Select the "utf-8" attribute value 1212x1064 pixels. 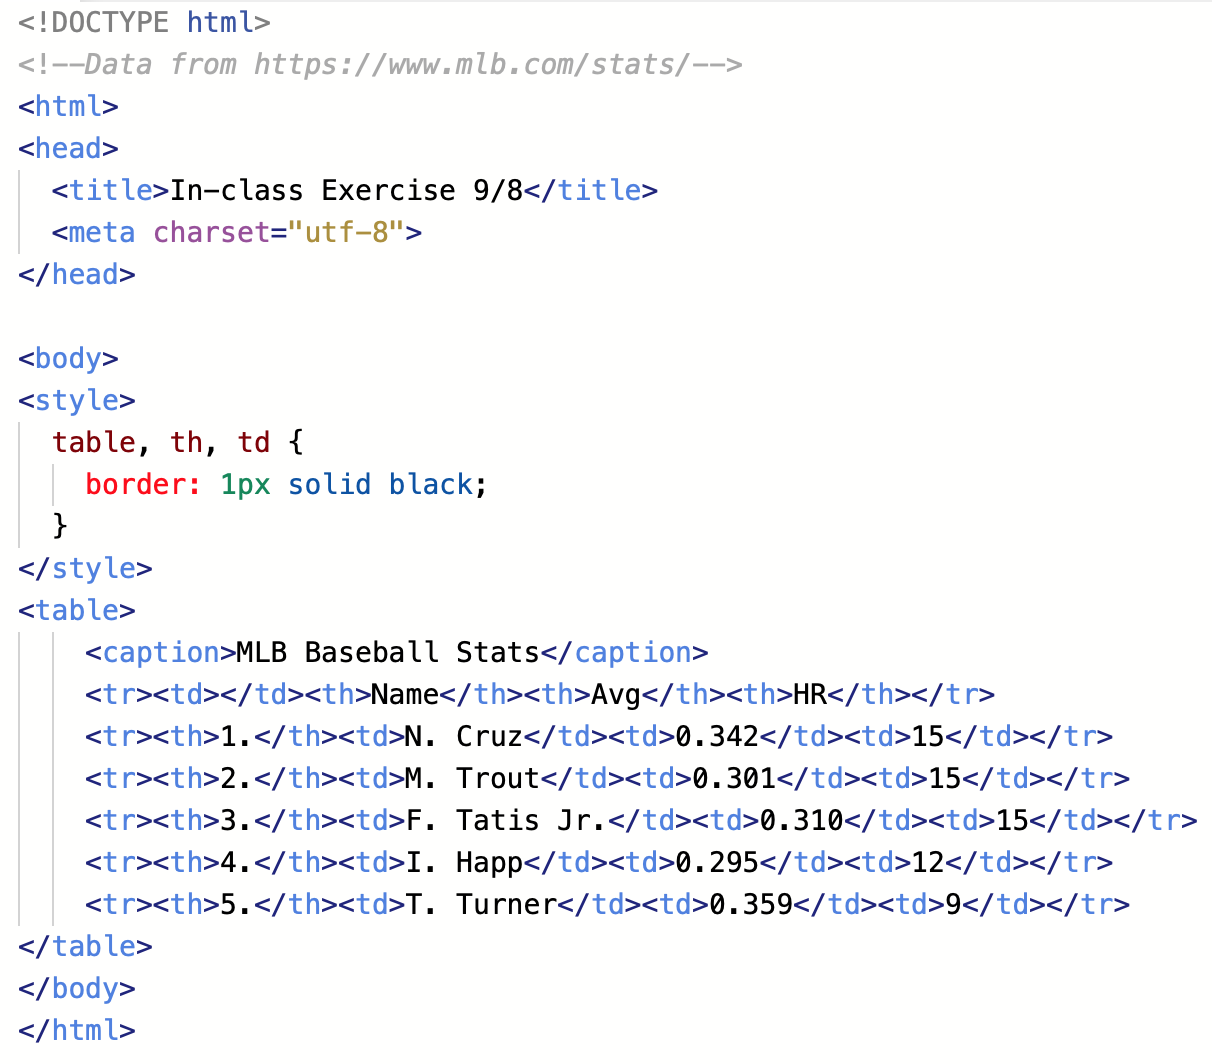[346, 232]
